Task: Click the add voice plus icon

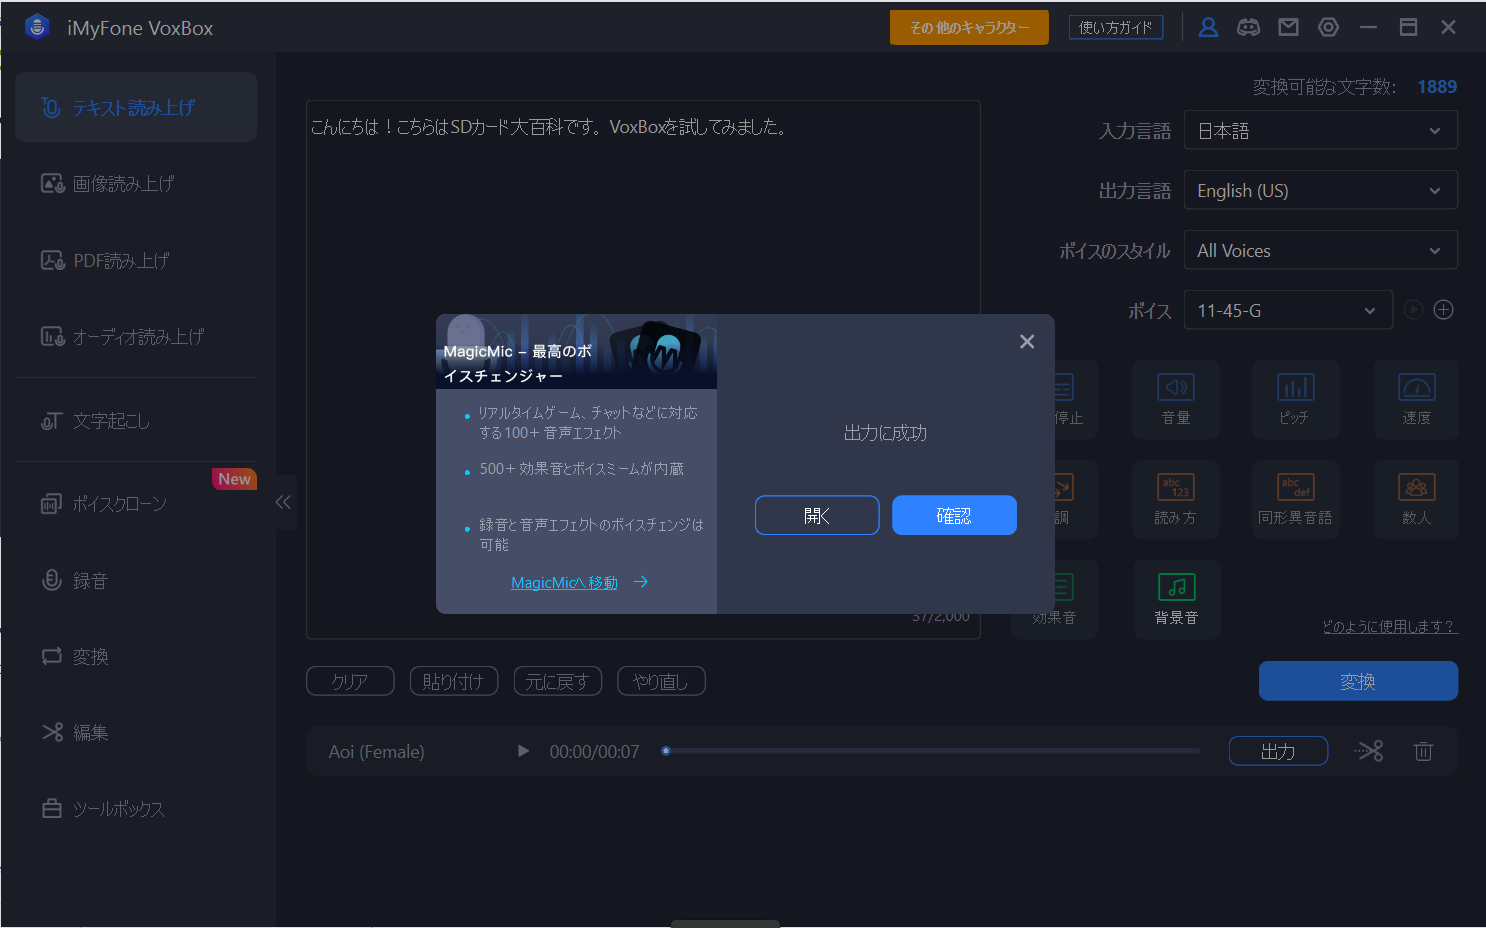Action: 1443,310
